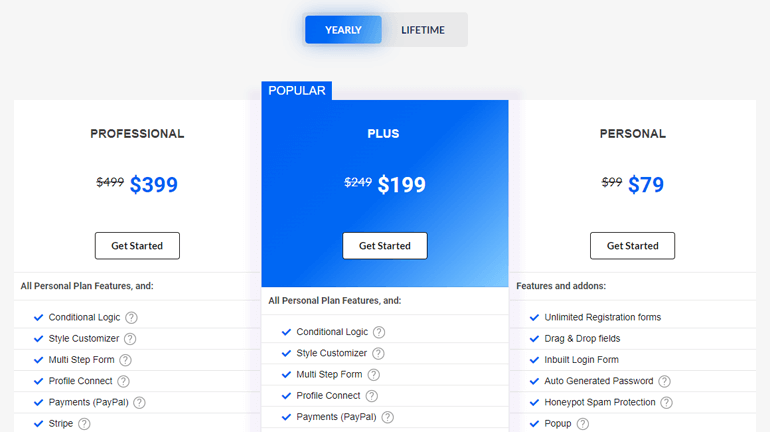Click 'Drag & Drop fields' feature text
770x432 pixels.
[x=582, y=338]
